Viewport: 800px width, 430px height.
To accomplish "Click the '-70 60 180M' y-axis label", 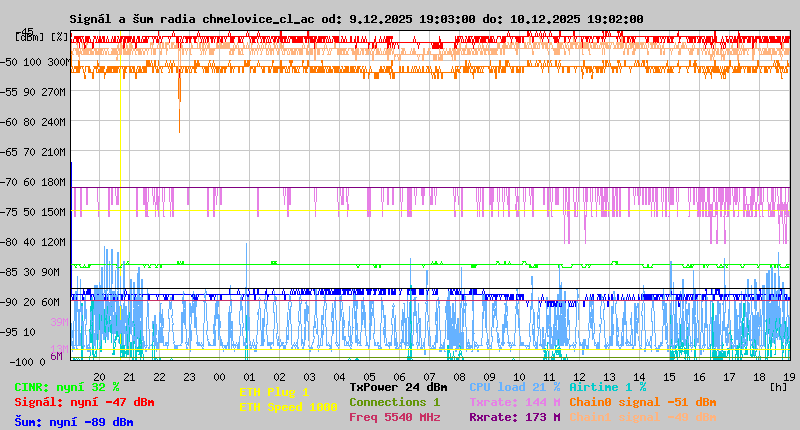I will [34, 182].
